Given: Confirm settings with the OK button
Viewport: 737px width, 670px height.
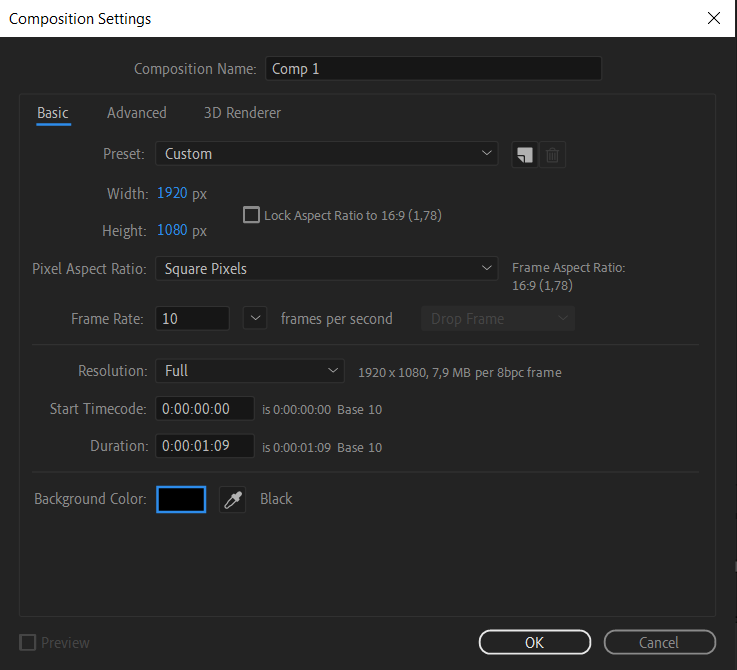Looking at the screenshot, I should coord(534,643).
